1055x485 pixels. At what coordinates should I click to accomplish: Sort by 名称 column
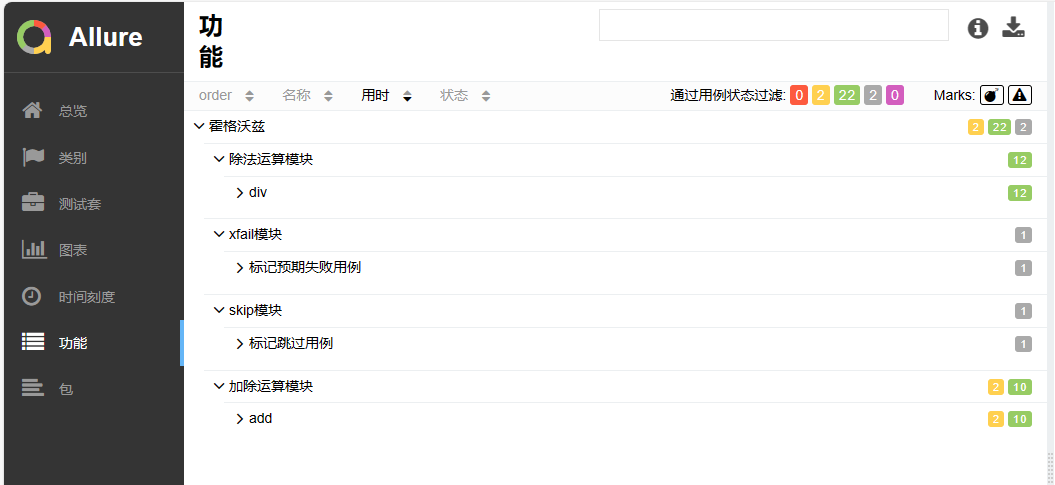(307, 96)
